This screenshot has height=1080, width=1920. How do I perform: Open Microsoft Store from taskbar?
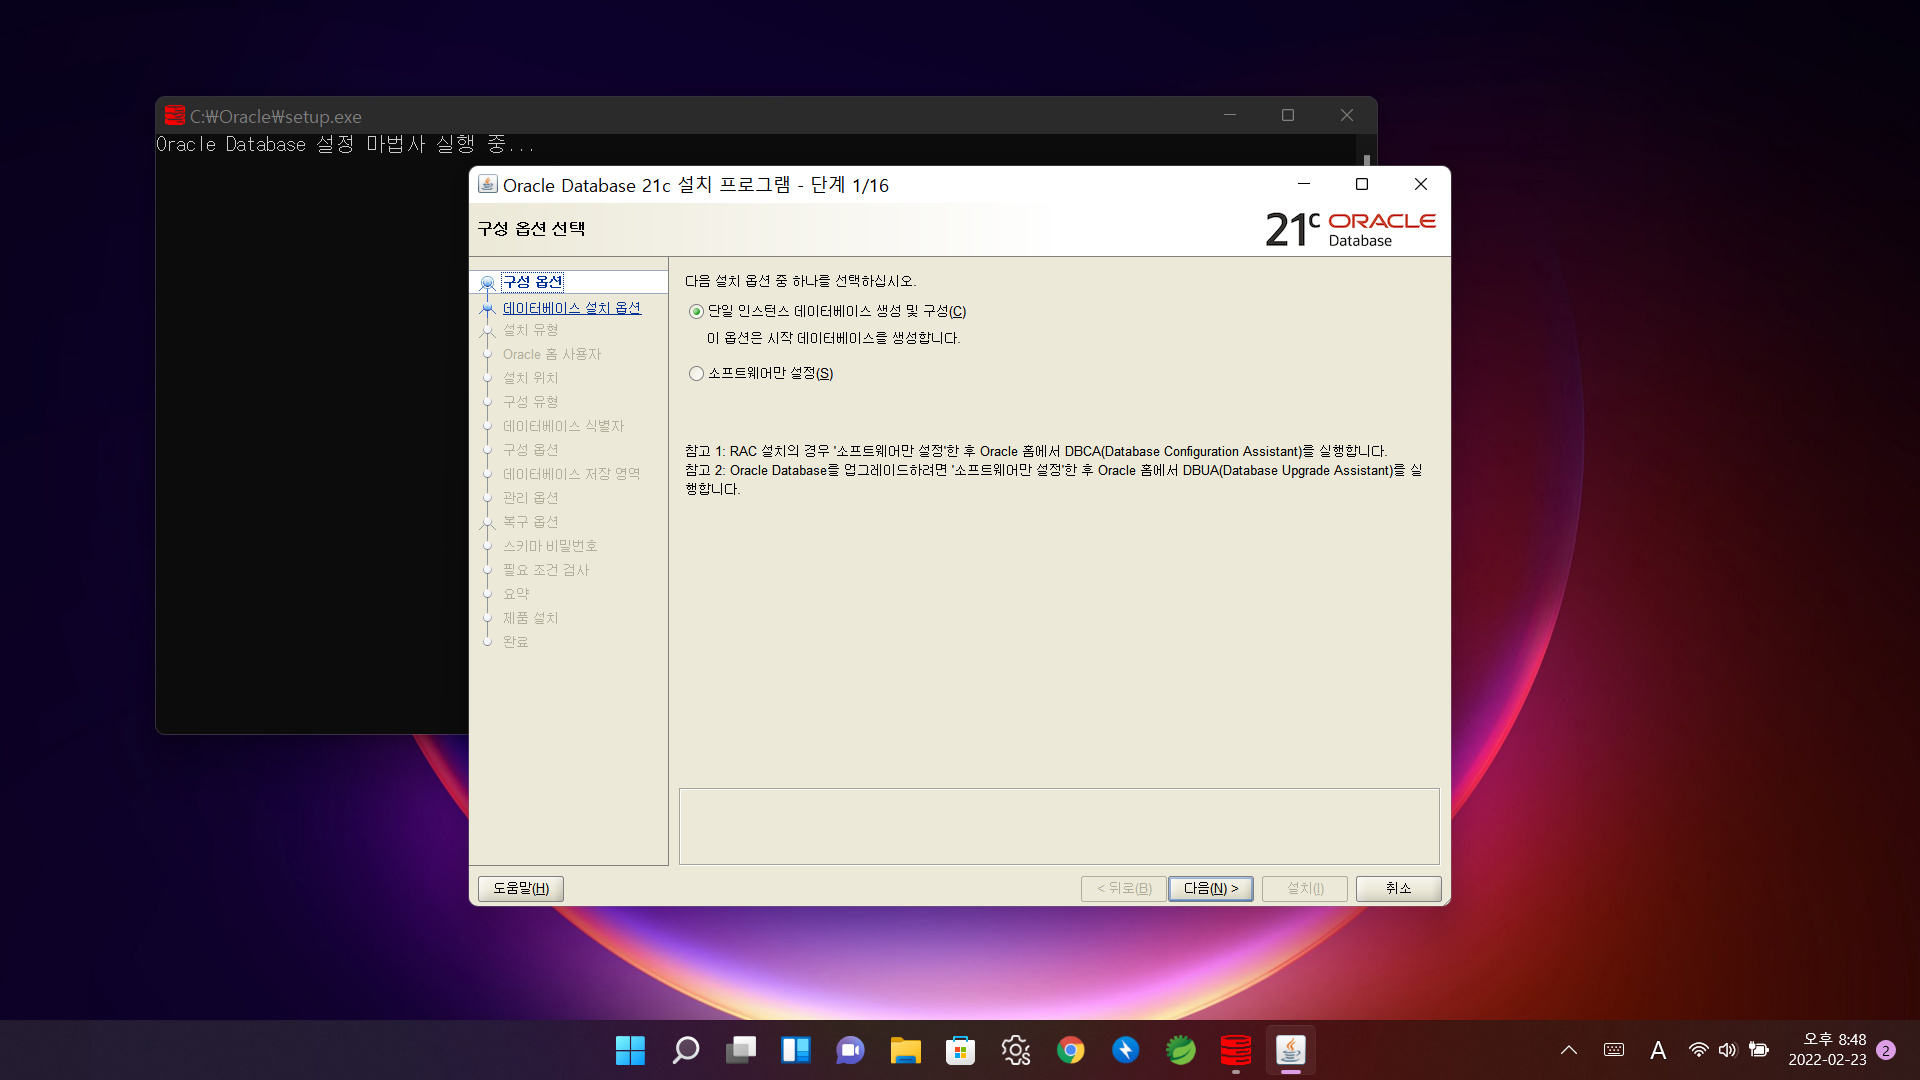click(x=960, y=1050)
